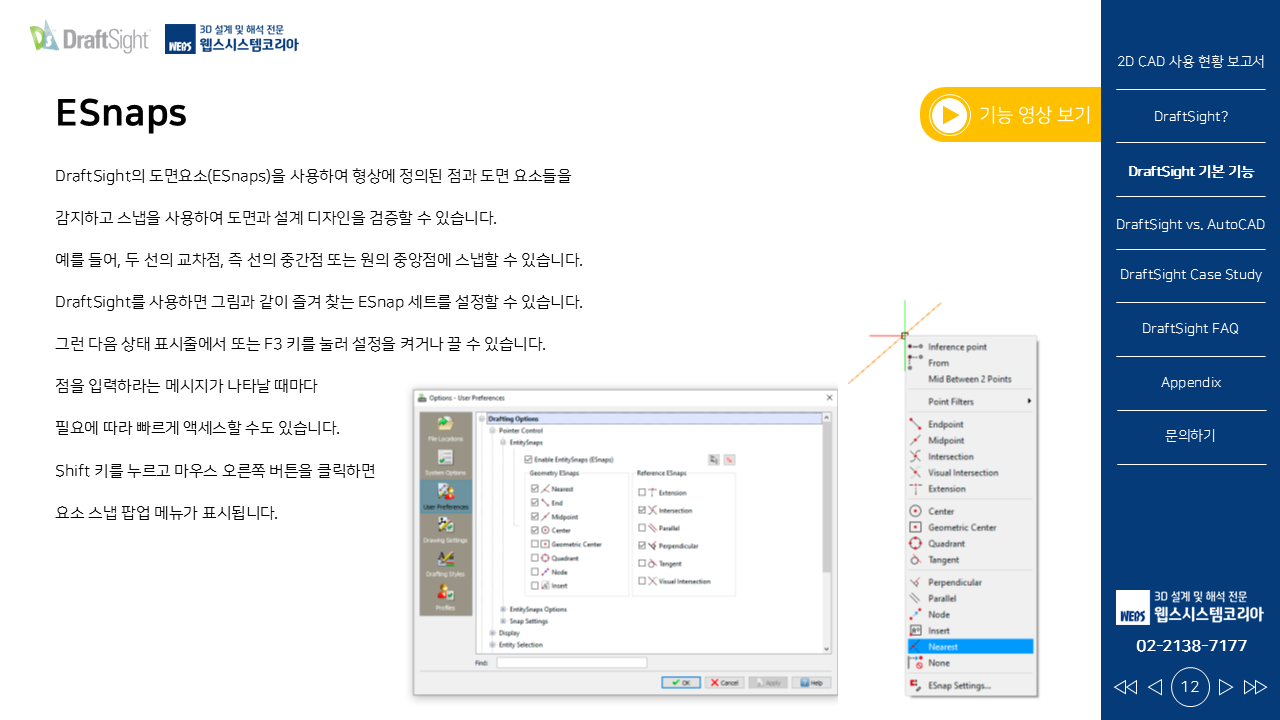
Task: Collapse the Drafting Options tree node
Action: click(482, 419)
